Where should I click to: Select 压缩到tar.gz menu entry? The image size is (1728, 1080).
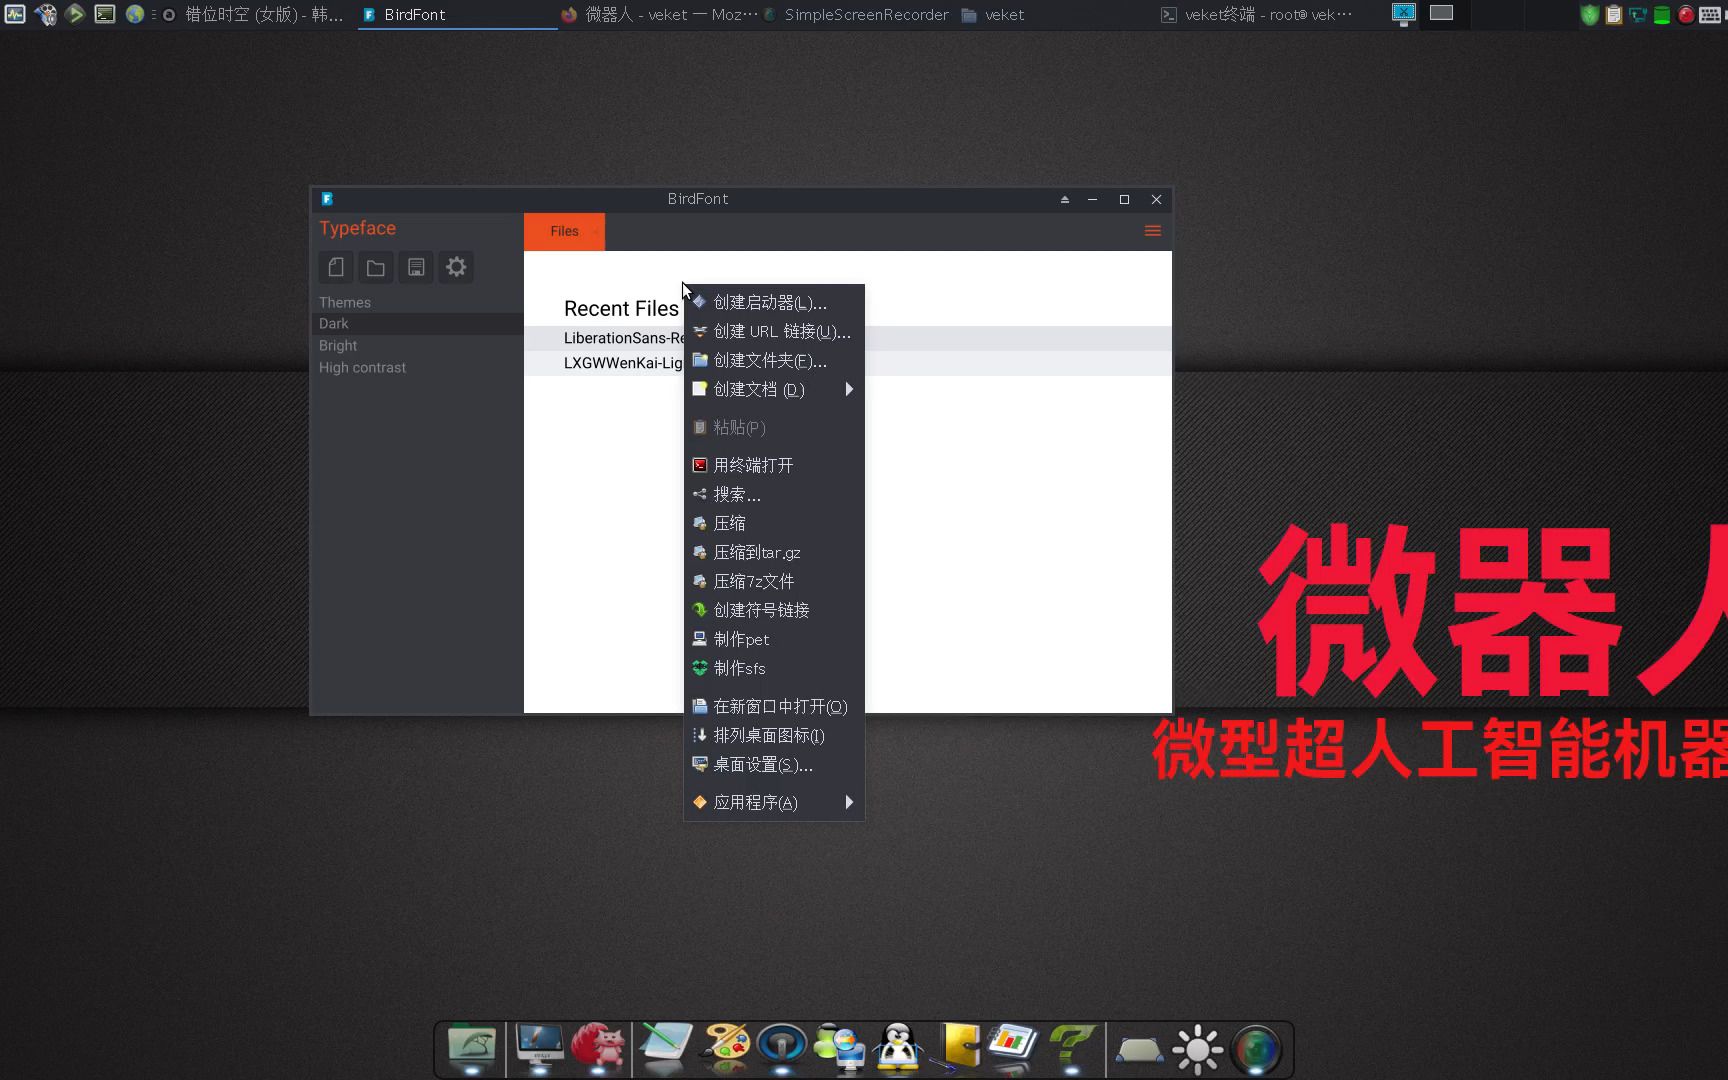pos(774,552)
